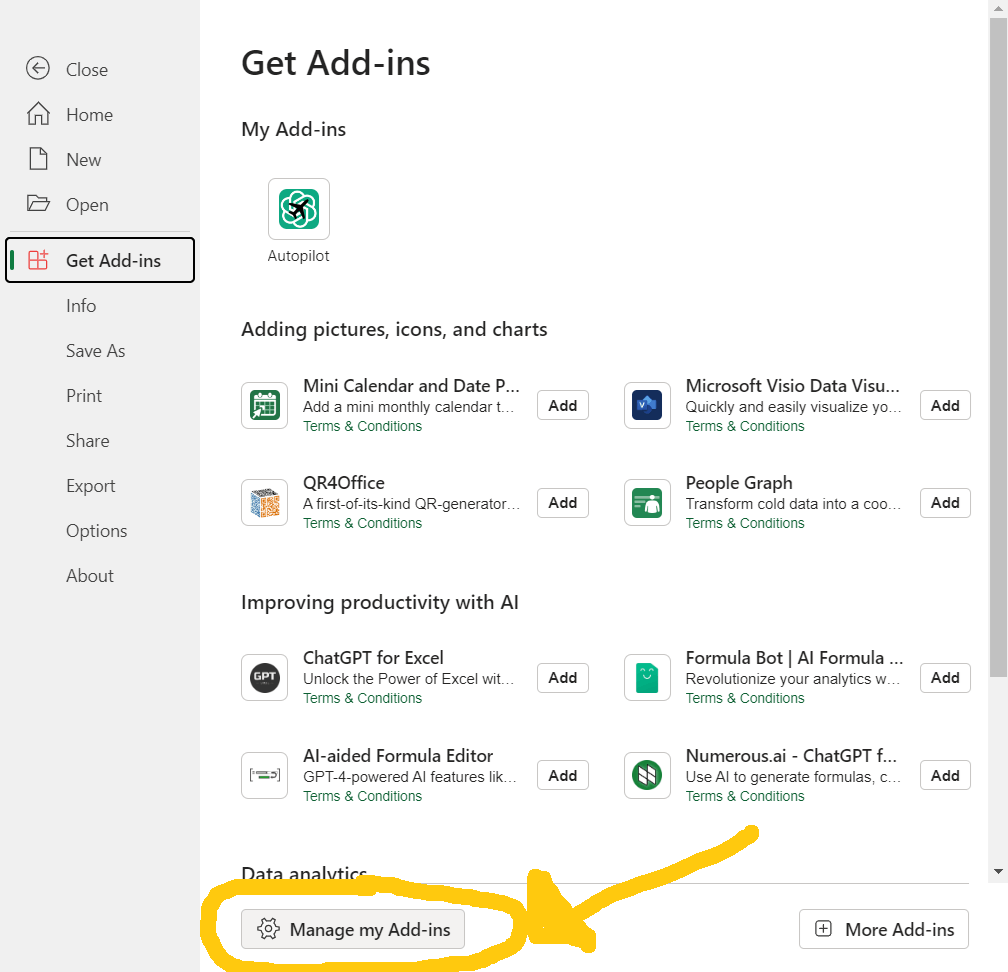1008x972 pixels.
Task: Open Terms & Conditions for AI-aided Formula Editor
Action: pyautogui.click(x=363, y=796)
